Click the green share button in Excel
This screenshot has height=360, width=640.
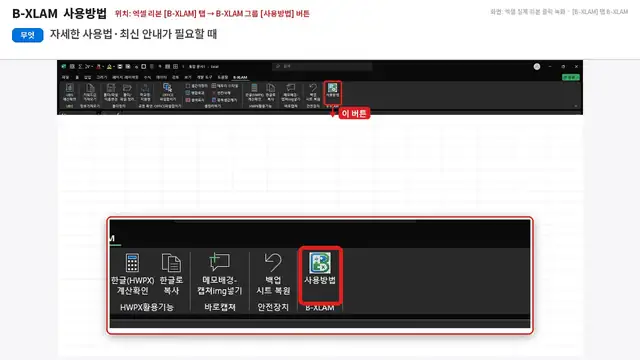(x=571, y=77)
